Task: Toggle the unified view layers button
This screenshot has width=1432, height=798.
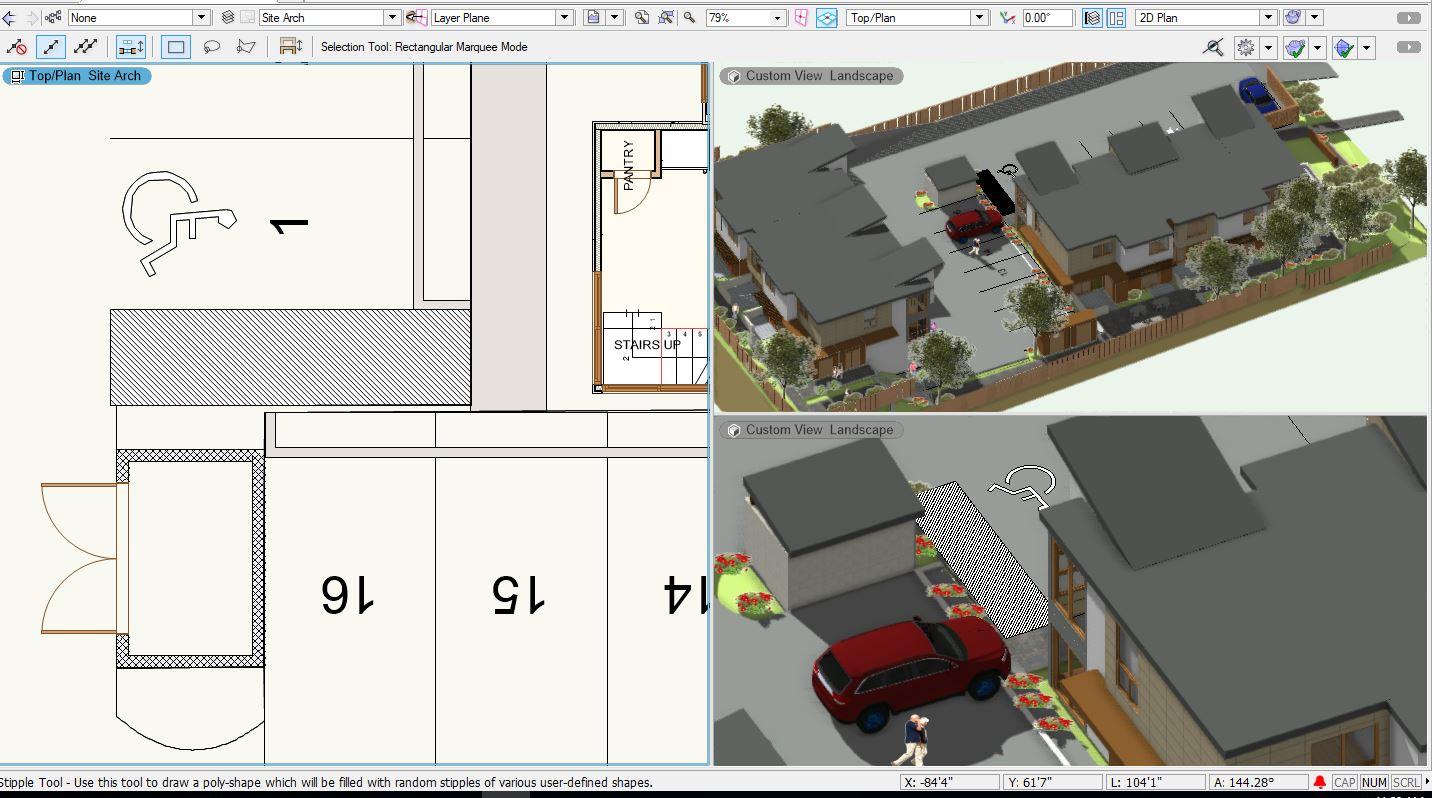Action: click(1092, 18)
